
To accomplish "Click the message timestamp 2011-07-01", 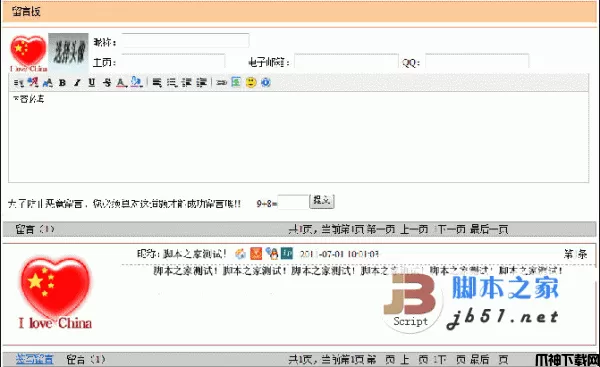I will point(339,254).
